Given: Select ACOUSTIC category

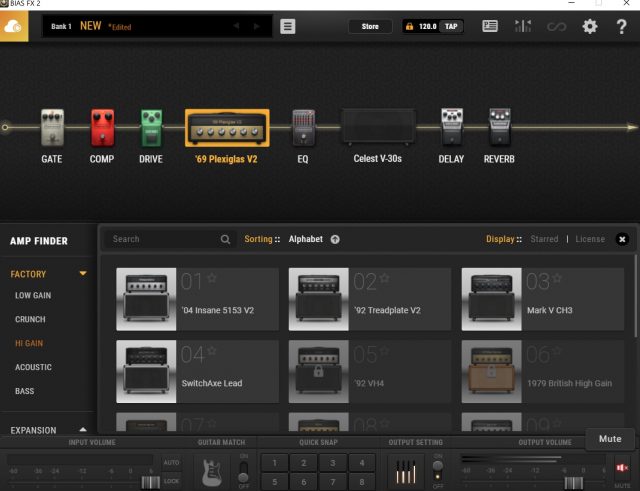Looking at the screenshot, I should pos(33,367).
